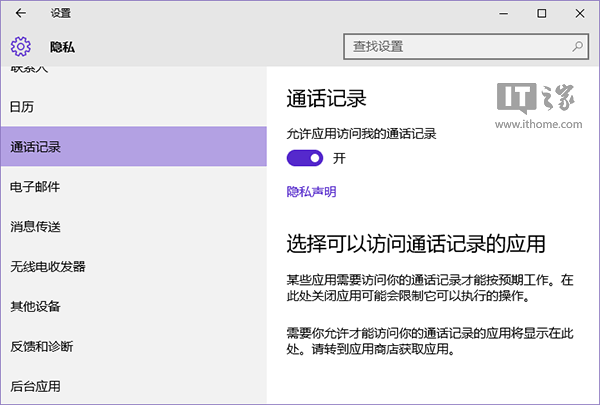Open the 隐私声明 privacy statement link
The width and height of the screenshot is (600, 405).
click(x=311, y=191)
